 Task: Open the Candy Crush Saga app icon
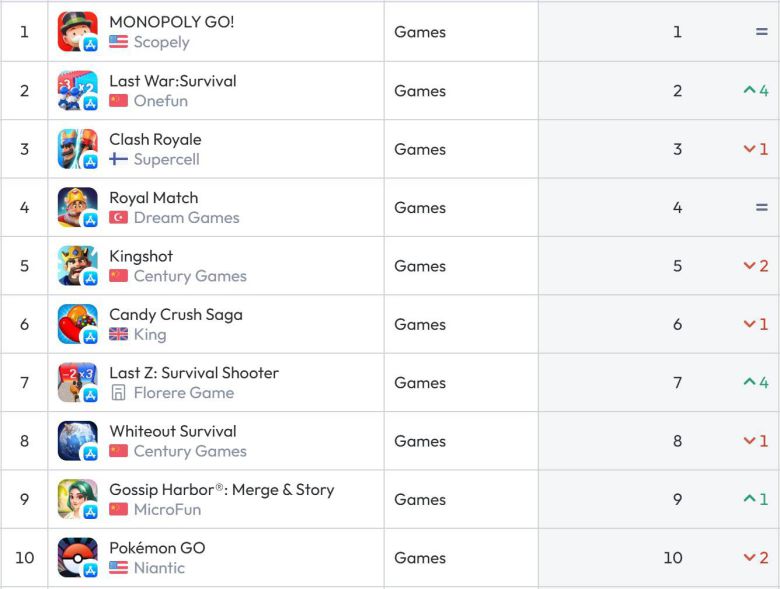point(77,325)
